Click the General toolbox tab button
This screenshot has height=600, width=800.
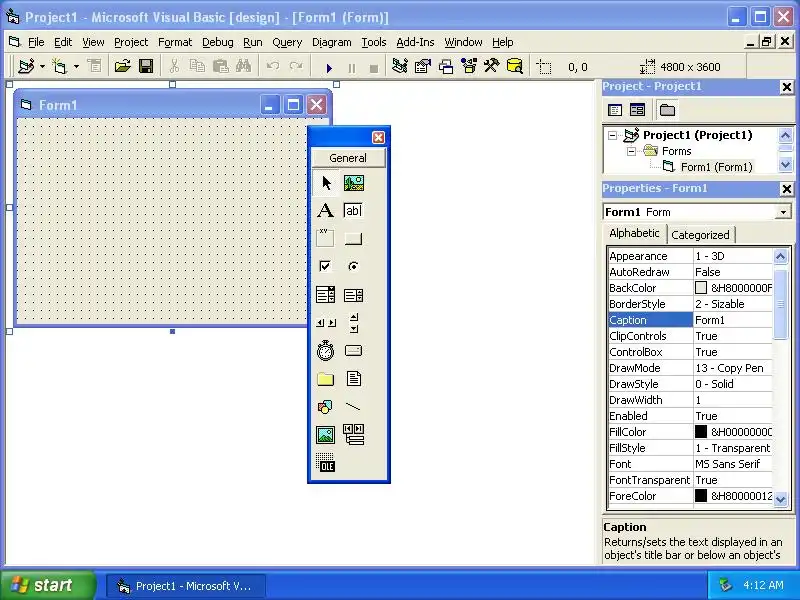point(348,158)
